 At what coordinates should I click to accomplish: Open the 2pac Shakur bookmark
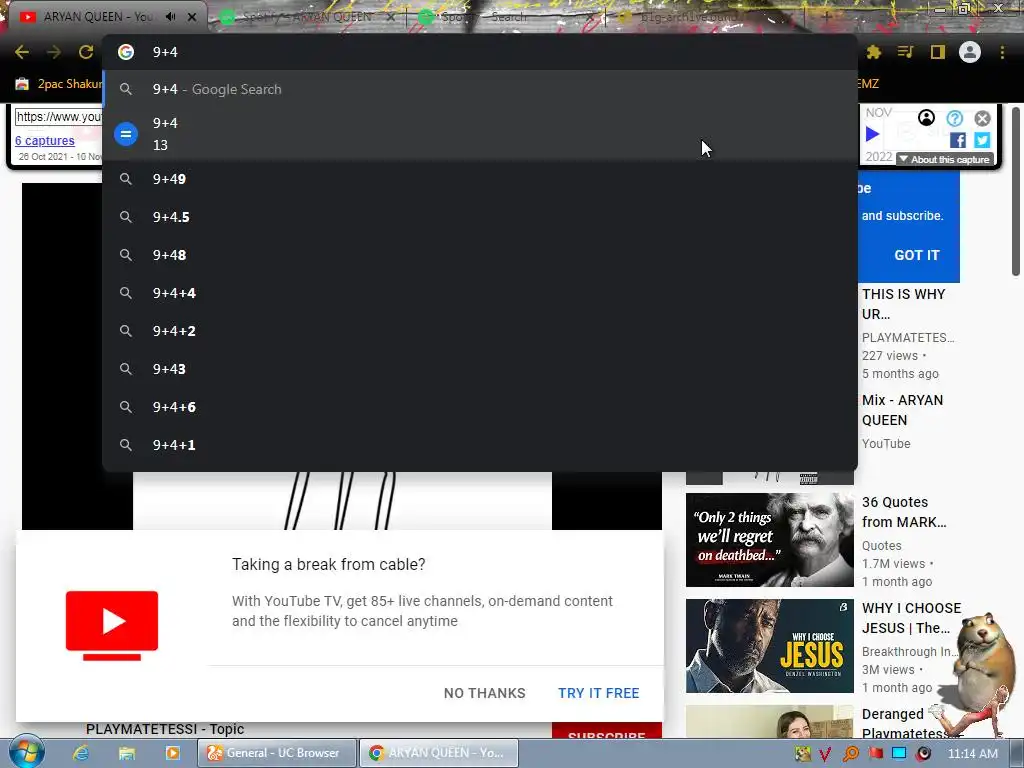(59, 84)
